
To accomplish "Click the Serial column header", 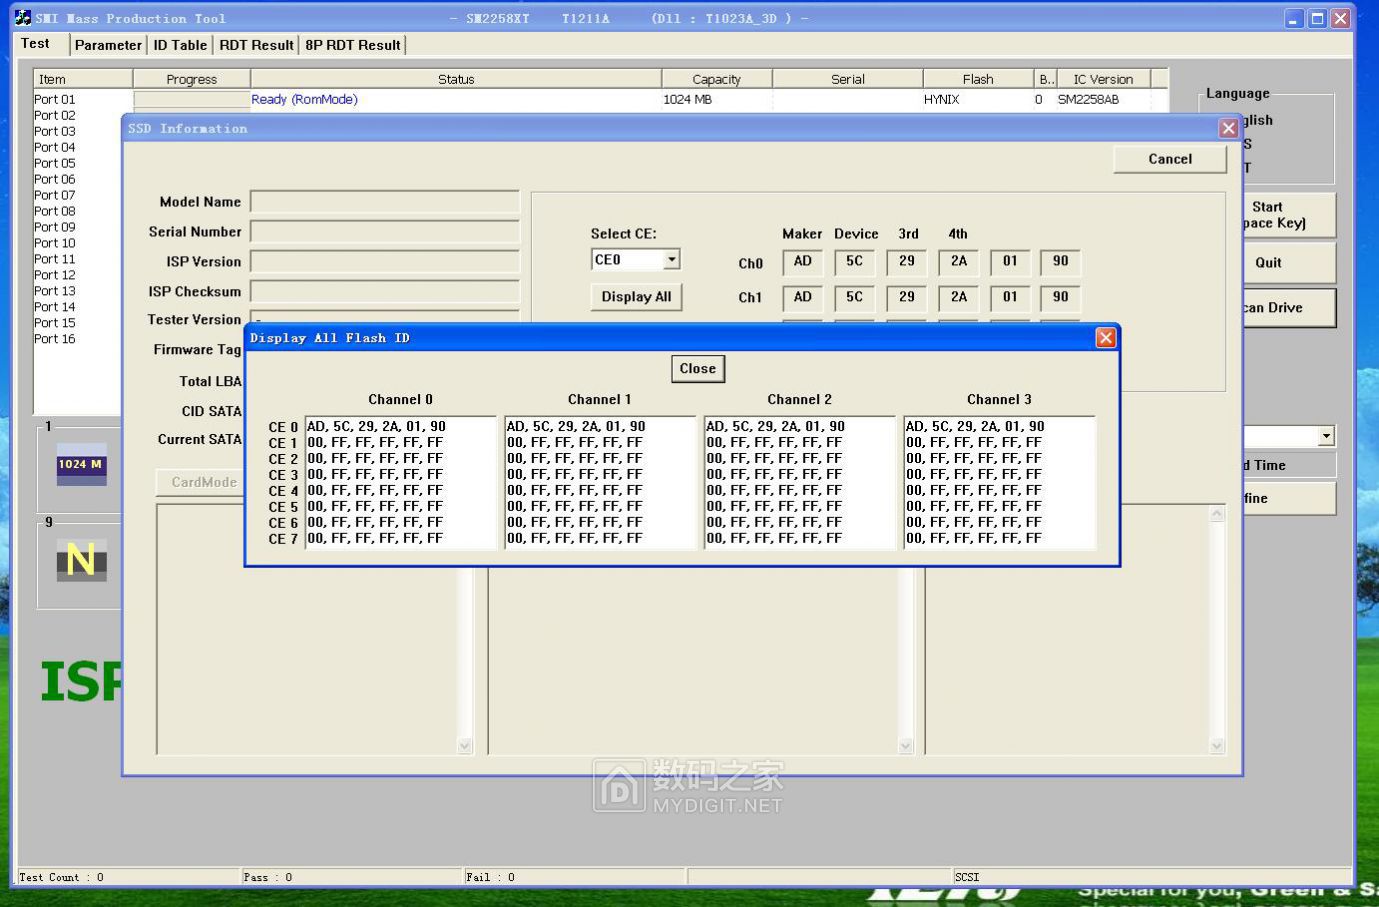I will [847, 79].
